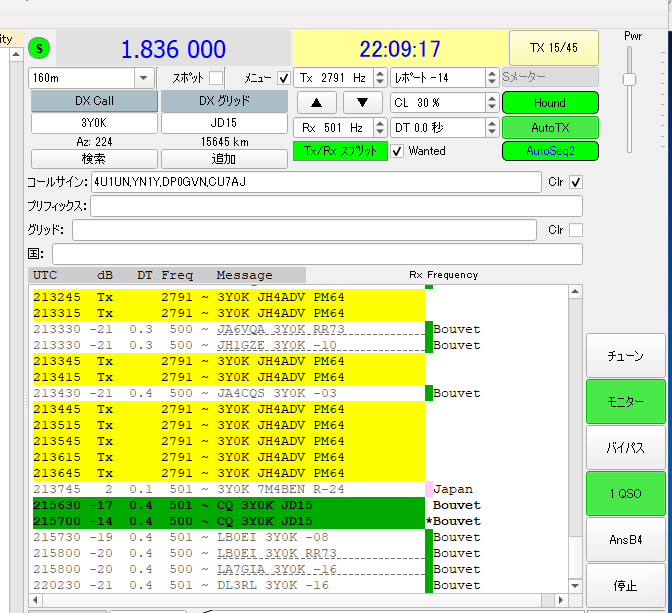Select the DL3RL 3Y0K -16 message
This screenshot has height=613, width=672.
pos(273,585)
